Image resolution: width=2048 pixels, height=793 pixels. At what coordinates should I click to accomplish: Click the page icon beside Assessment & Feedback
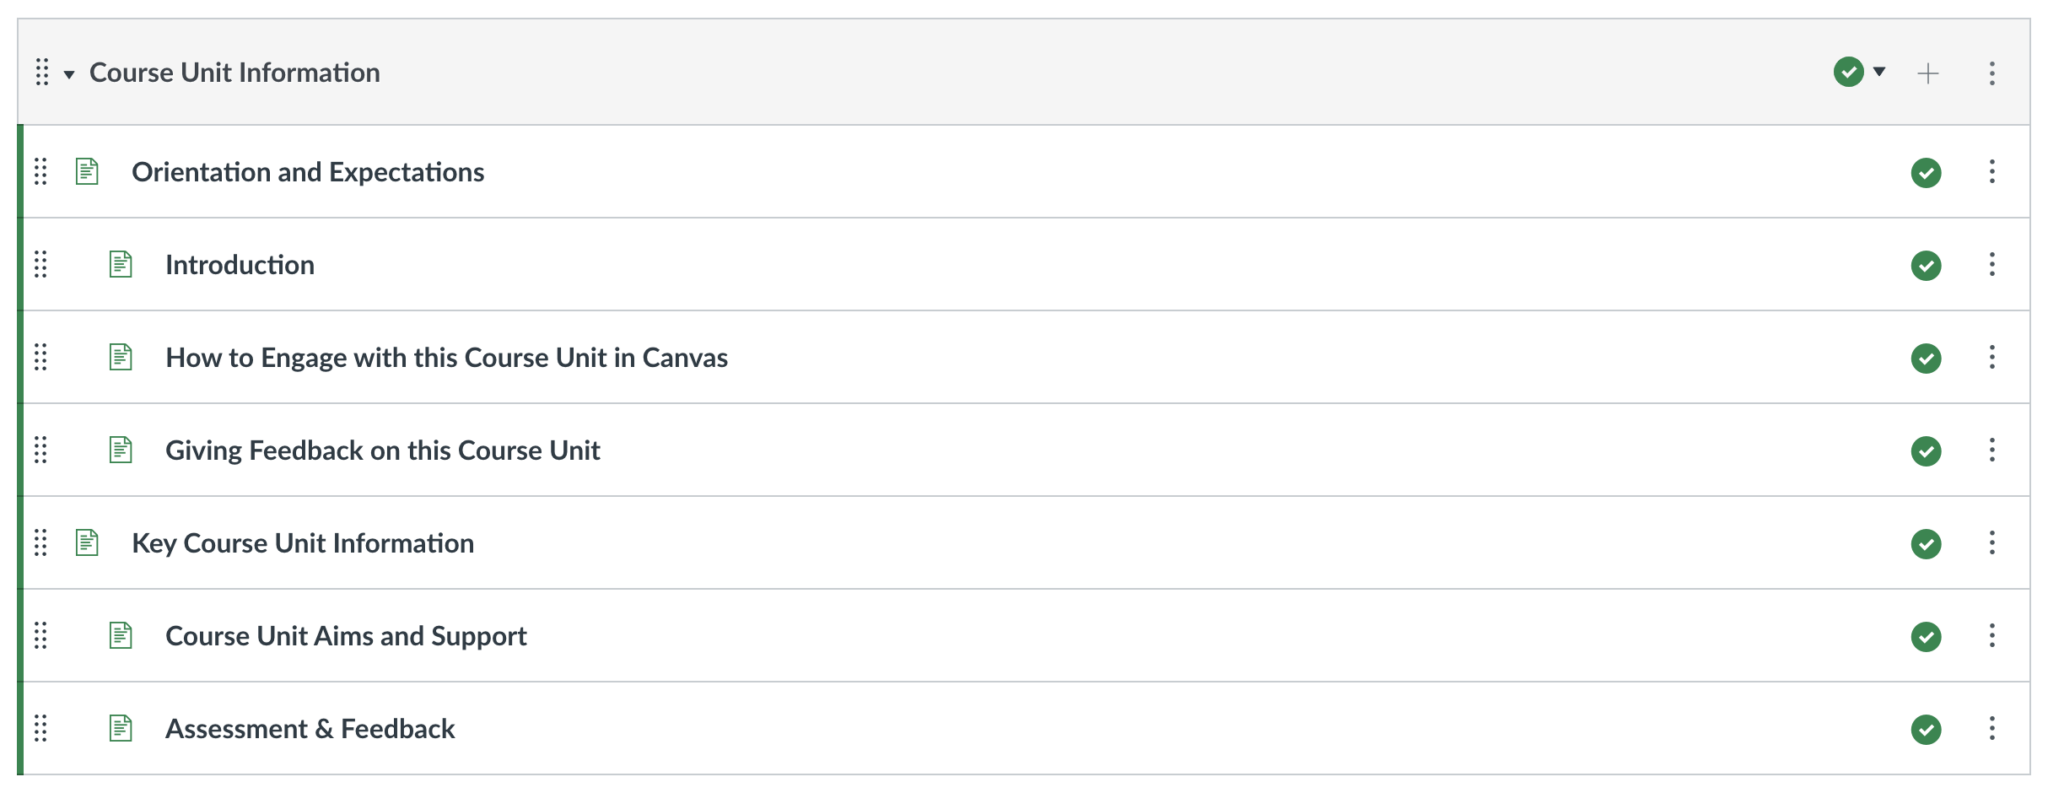pos(120,729)
